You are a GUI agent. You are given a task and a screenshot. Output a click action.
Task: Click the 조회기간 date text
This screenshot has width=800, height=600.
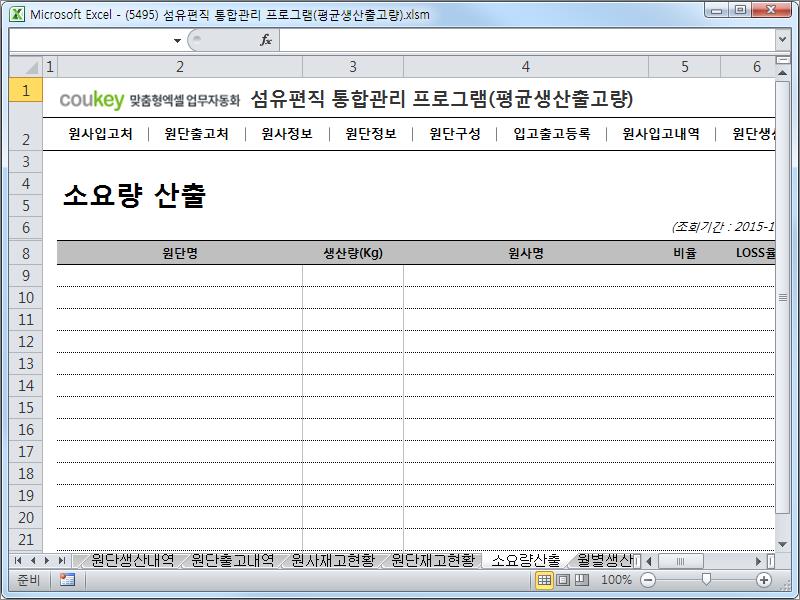[723, 227]
